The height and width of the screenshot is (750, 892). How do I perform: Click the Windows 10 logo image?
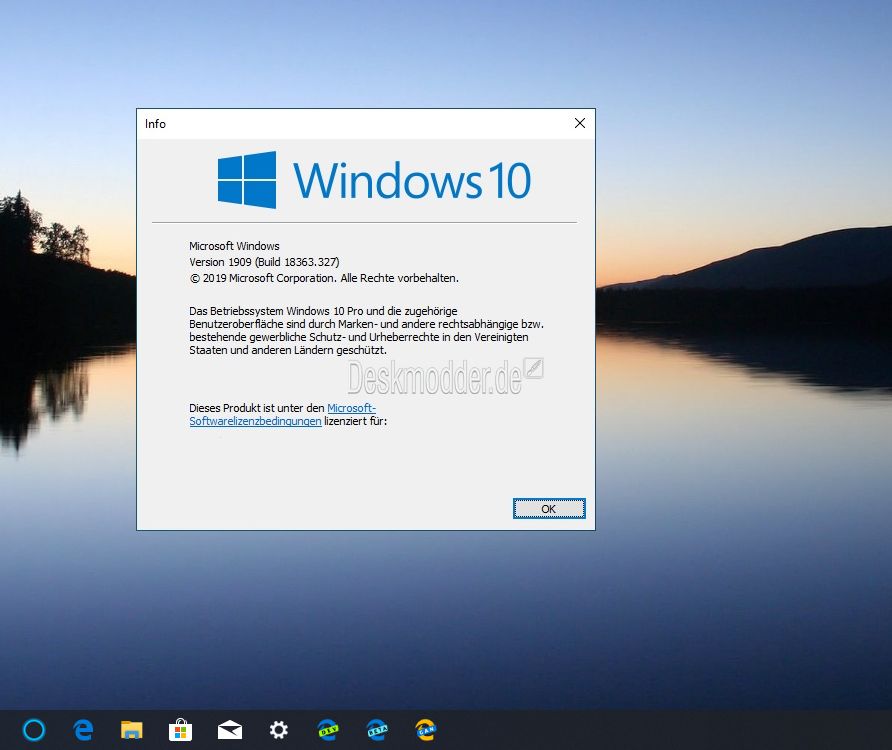click(x=374, y=180)
